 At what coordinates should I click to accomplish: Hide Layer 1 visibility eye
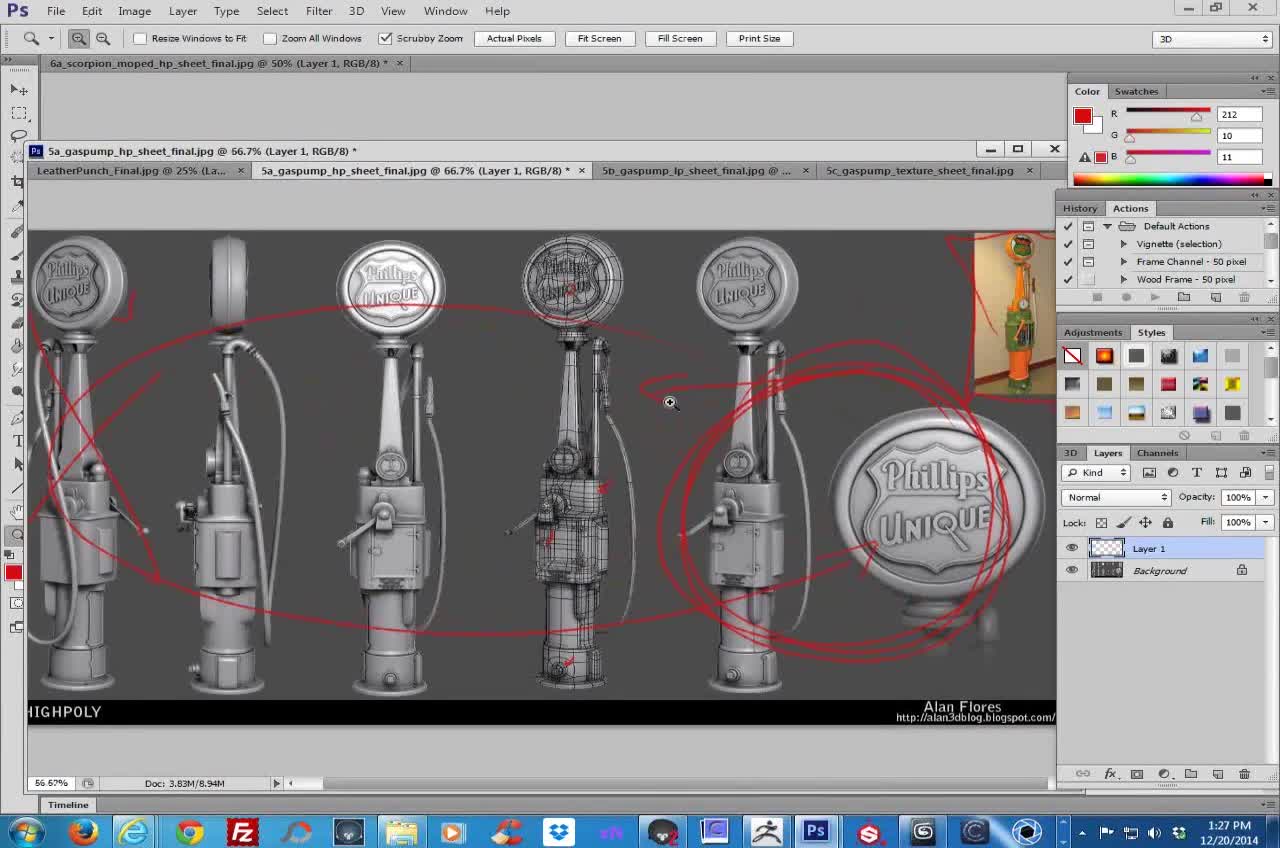point(1072,548)
